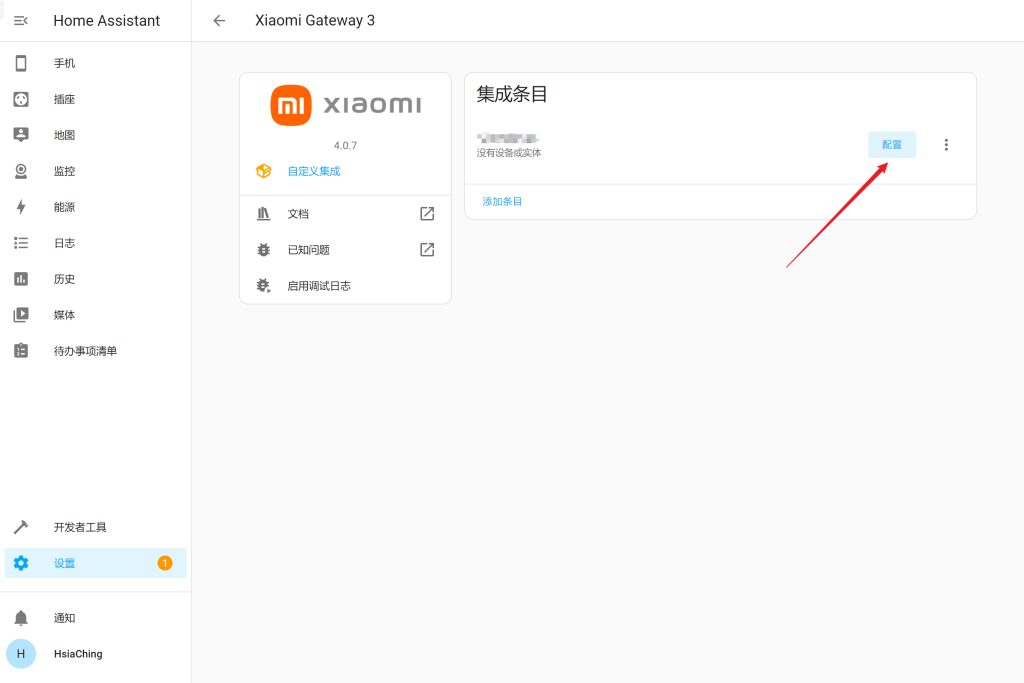1024x683 pixels.
Task: Open the HsiaChing user avatar
Action: 21,654
